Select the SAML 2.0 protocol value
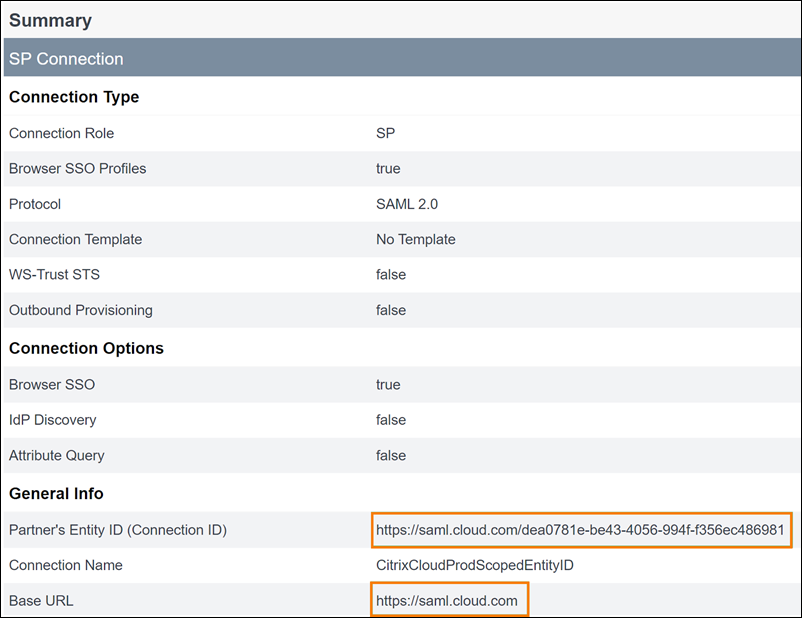 coord(407,204)
